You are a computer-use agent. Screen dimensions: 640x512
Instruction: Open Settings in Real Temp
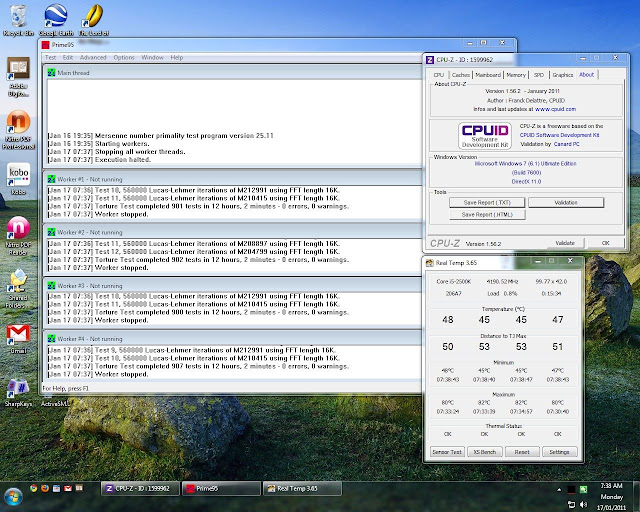[559, 452]
